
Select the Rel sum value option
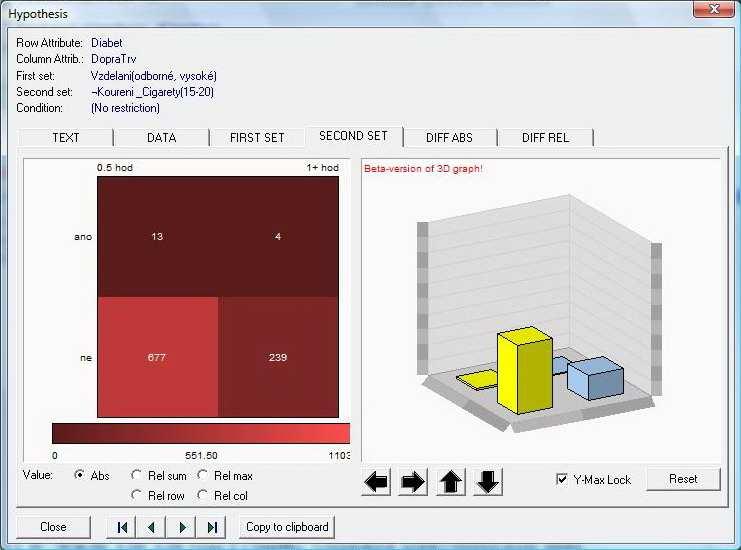tap(137, 475)
